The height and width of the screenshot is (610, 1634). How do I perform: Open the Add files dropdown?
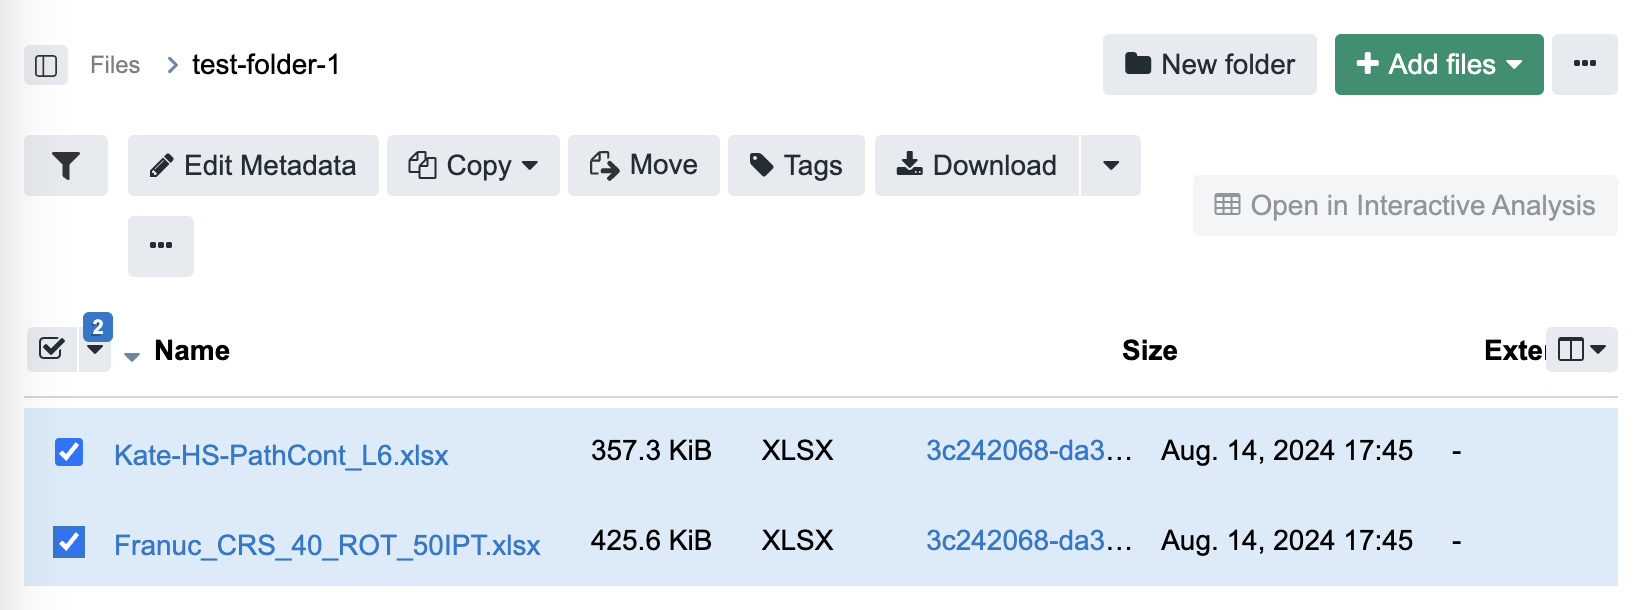[x=1439, y=65]
